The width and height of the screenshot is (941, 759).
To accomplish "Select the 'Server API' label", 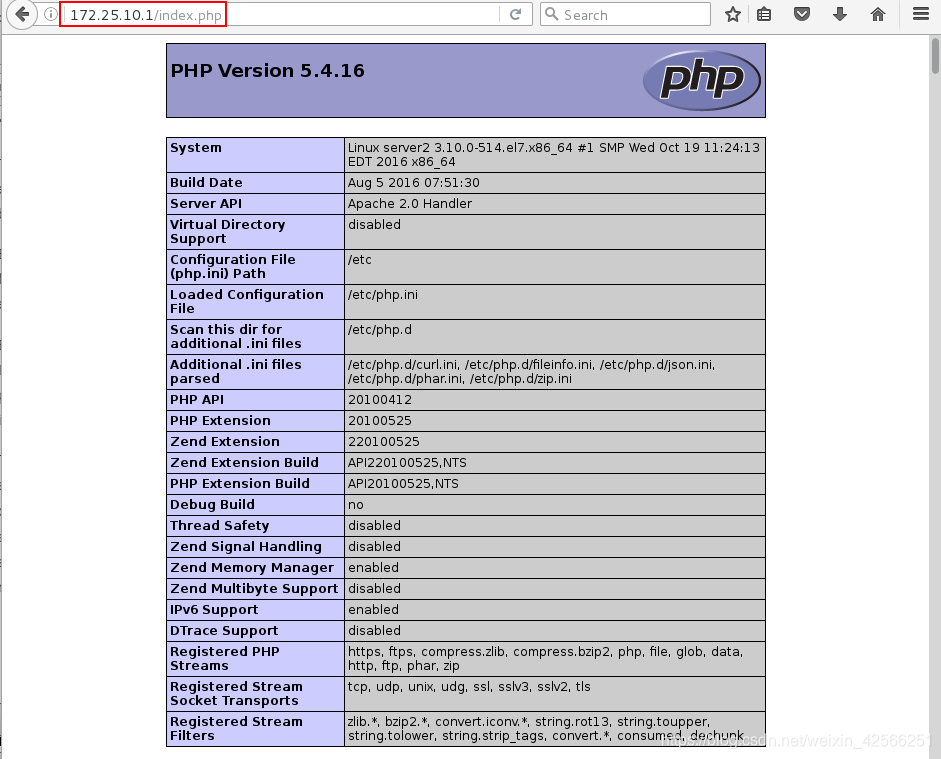I will 206,203.
